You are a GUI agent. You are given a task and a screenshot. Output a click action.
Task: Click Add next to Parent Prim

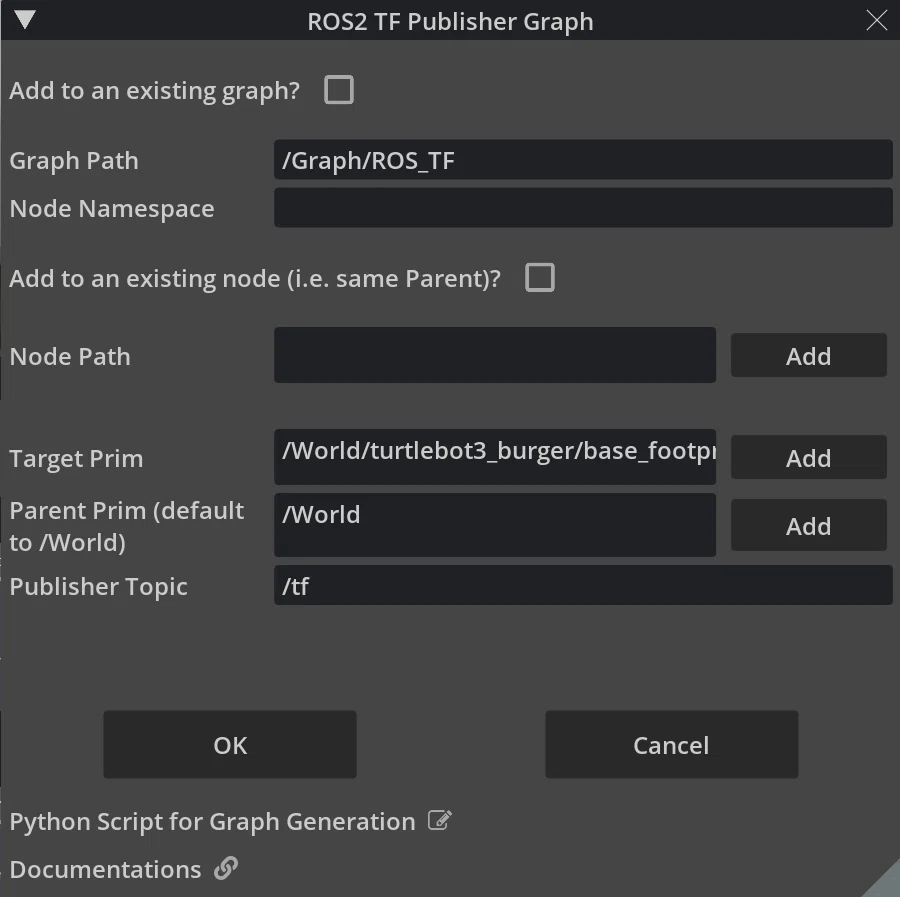pyautogui.click(x=808, y=525)
